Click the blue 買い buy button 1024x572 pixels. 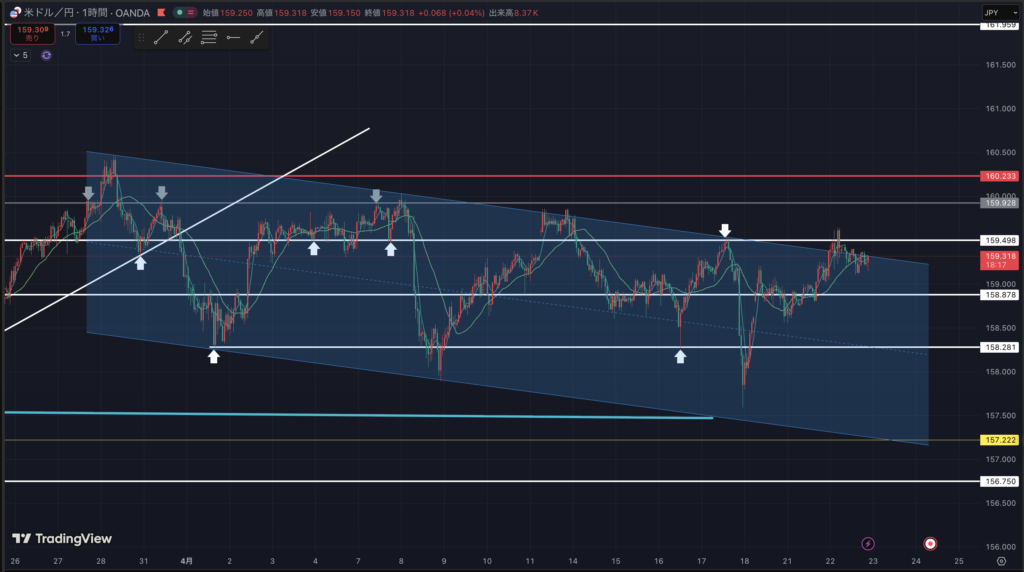[97, 34]
